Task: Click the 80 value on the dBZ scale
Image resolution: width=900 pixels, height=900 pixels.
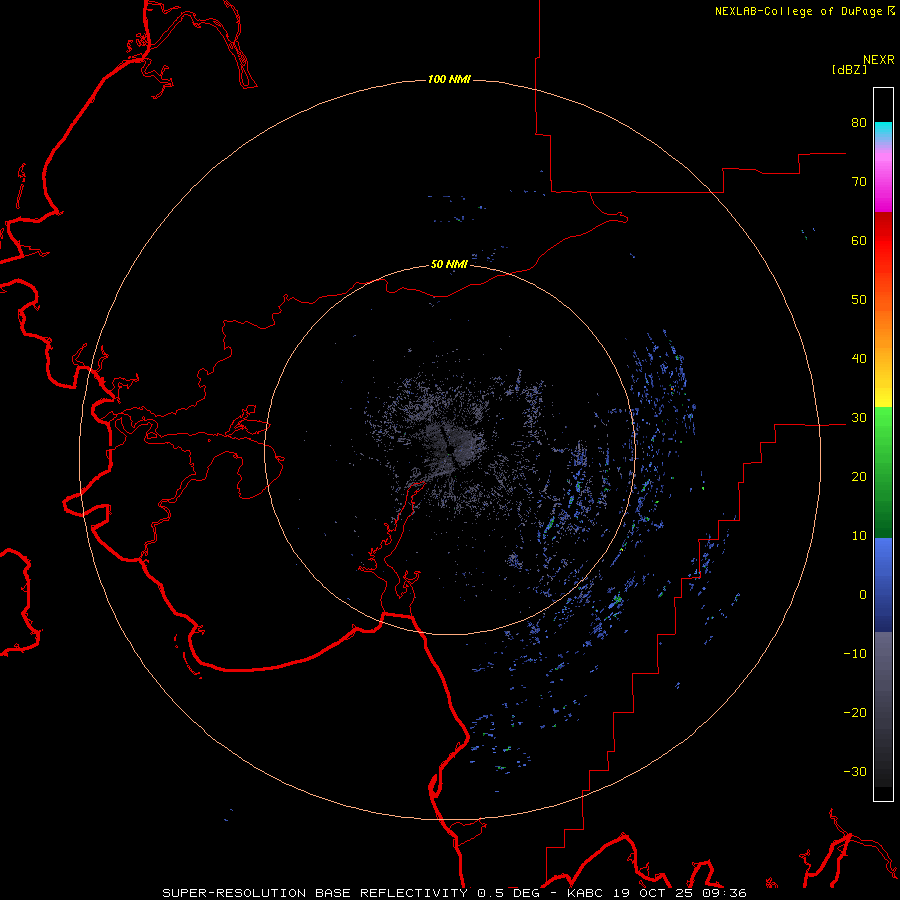Action: pos(859,123)
